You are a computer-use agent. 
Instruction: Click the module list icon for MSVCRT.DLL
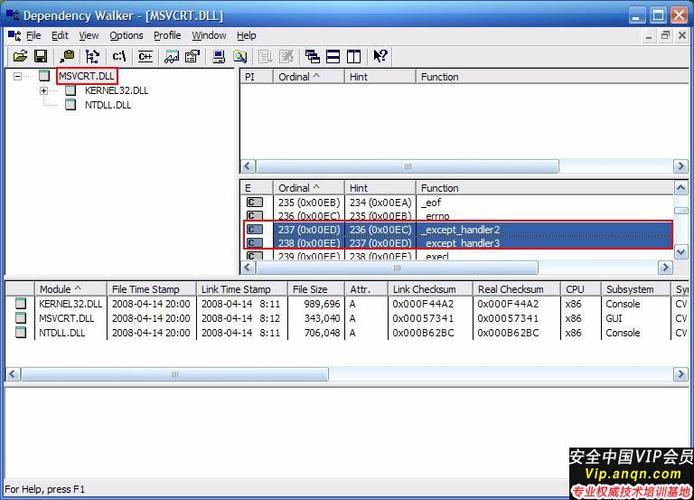point(20,318)
